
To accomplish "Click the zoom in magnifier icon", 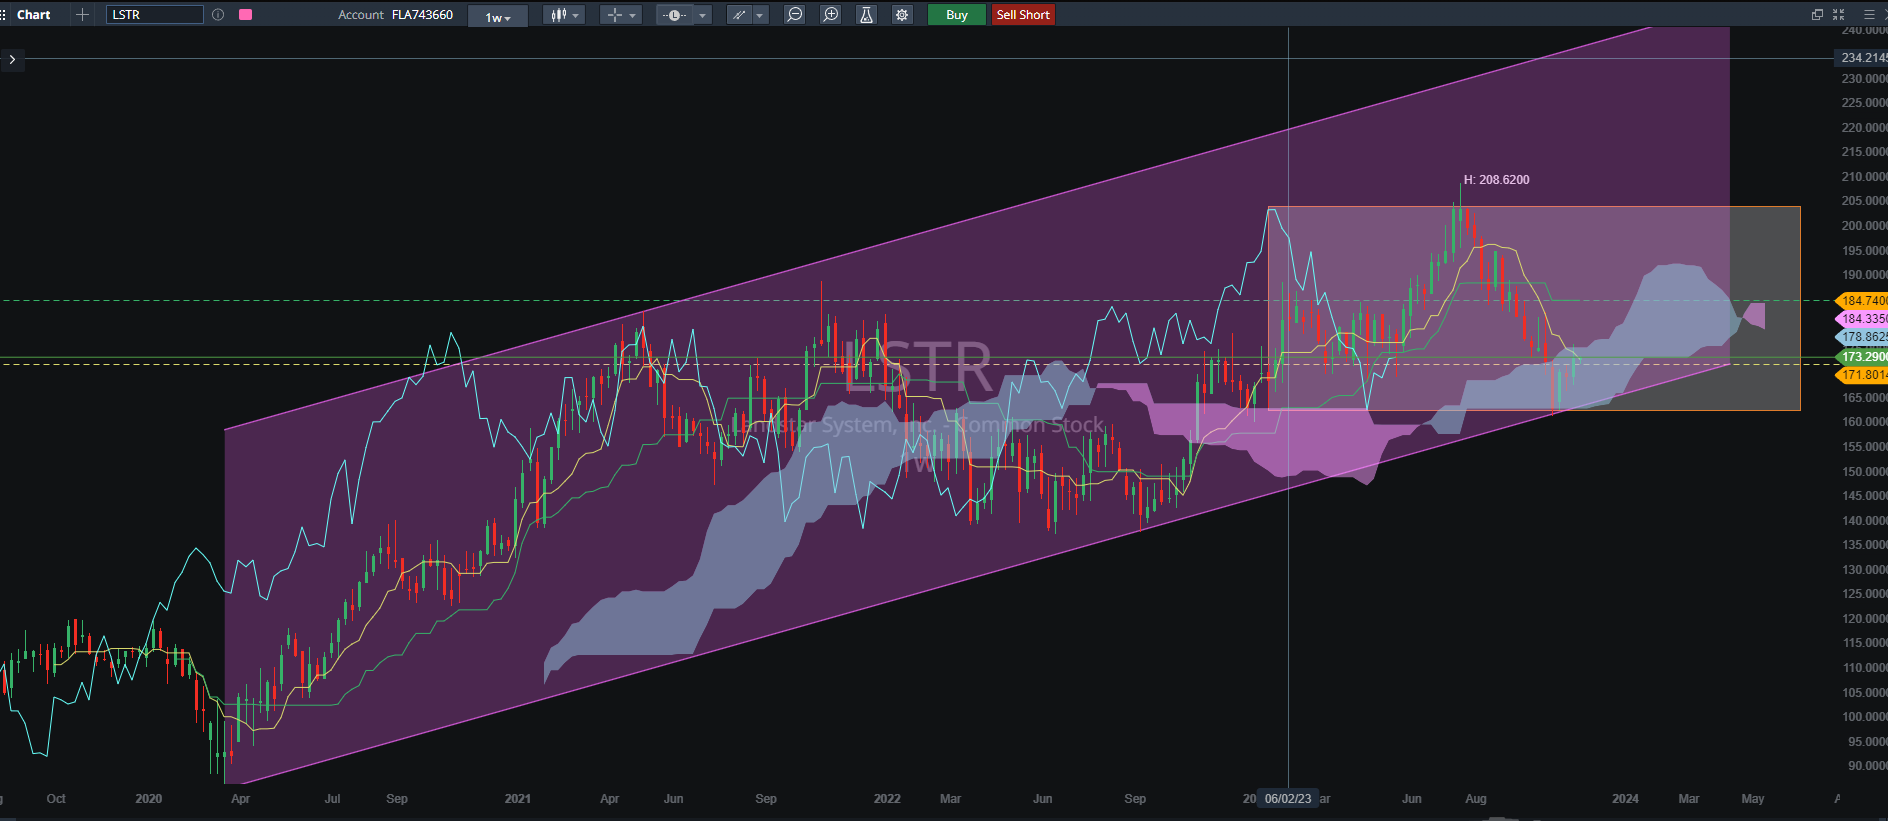I will (x=830, y=15).
